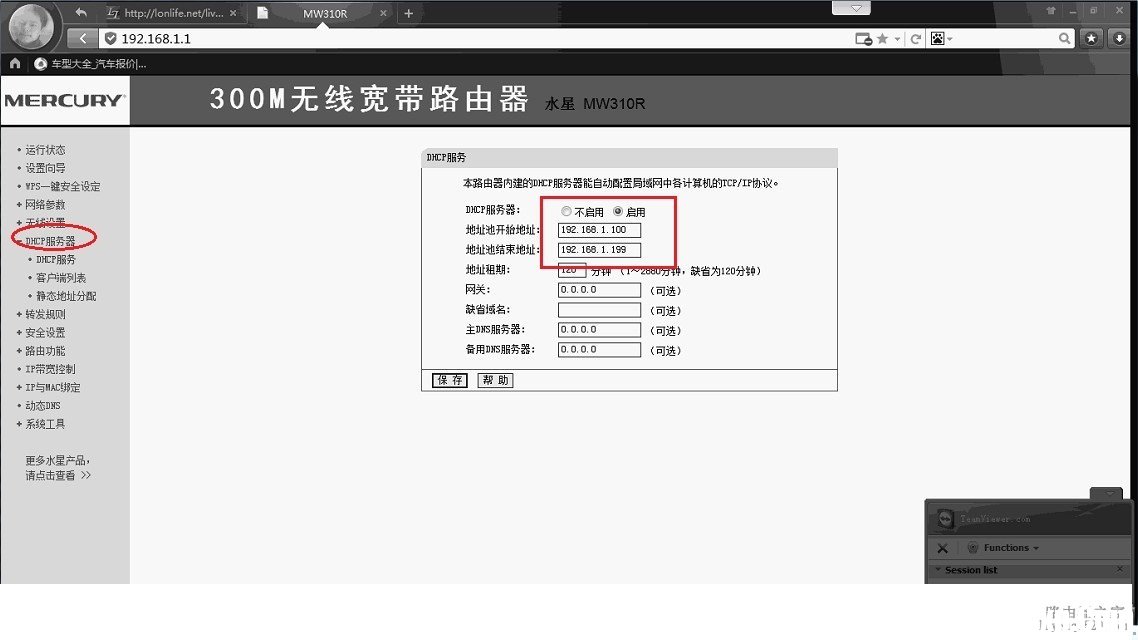Expand IP与MAC绑定 menu

point(52,387)
